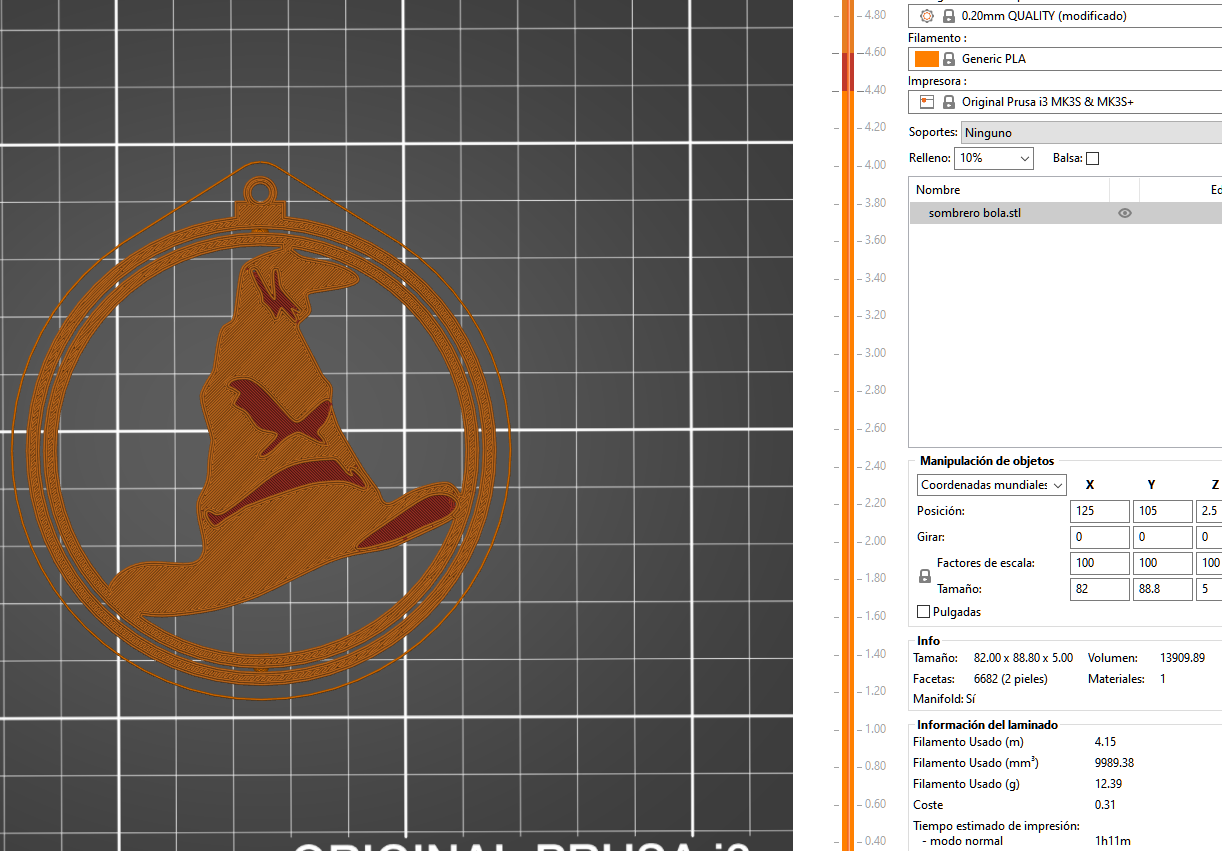
Task: Enable the Balsa checkbox
Action: pyautogui.click(x=1092, y=158)
